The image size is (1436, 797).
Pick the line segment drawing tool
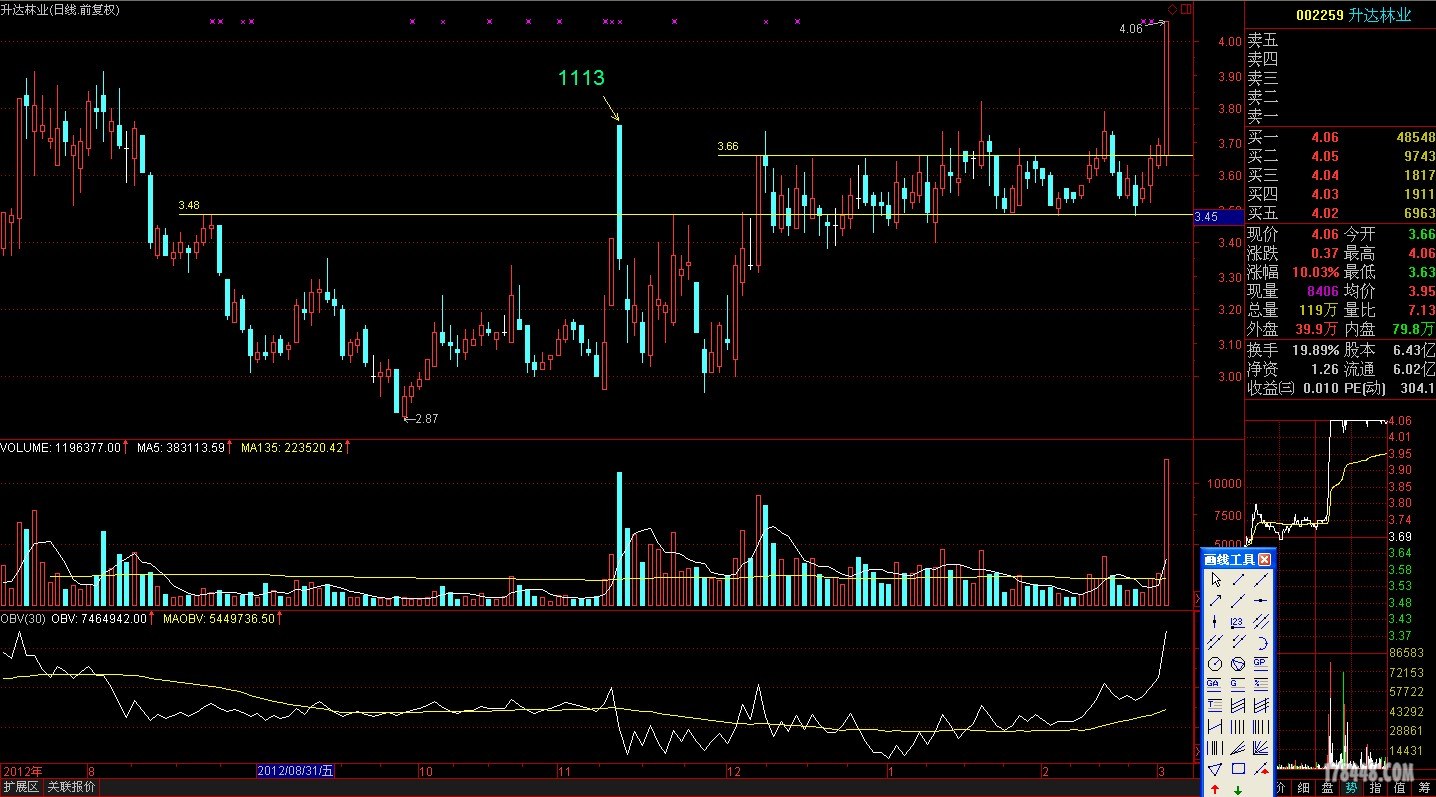(1239, 580)
